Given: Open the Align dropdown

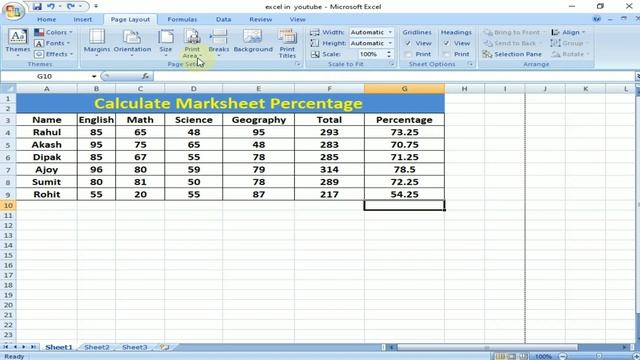Looking at the screenshot, I should point(568,32).
